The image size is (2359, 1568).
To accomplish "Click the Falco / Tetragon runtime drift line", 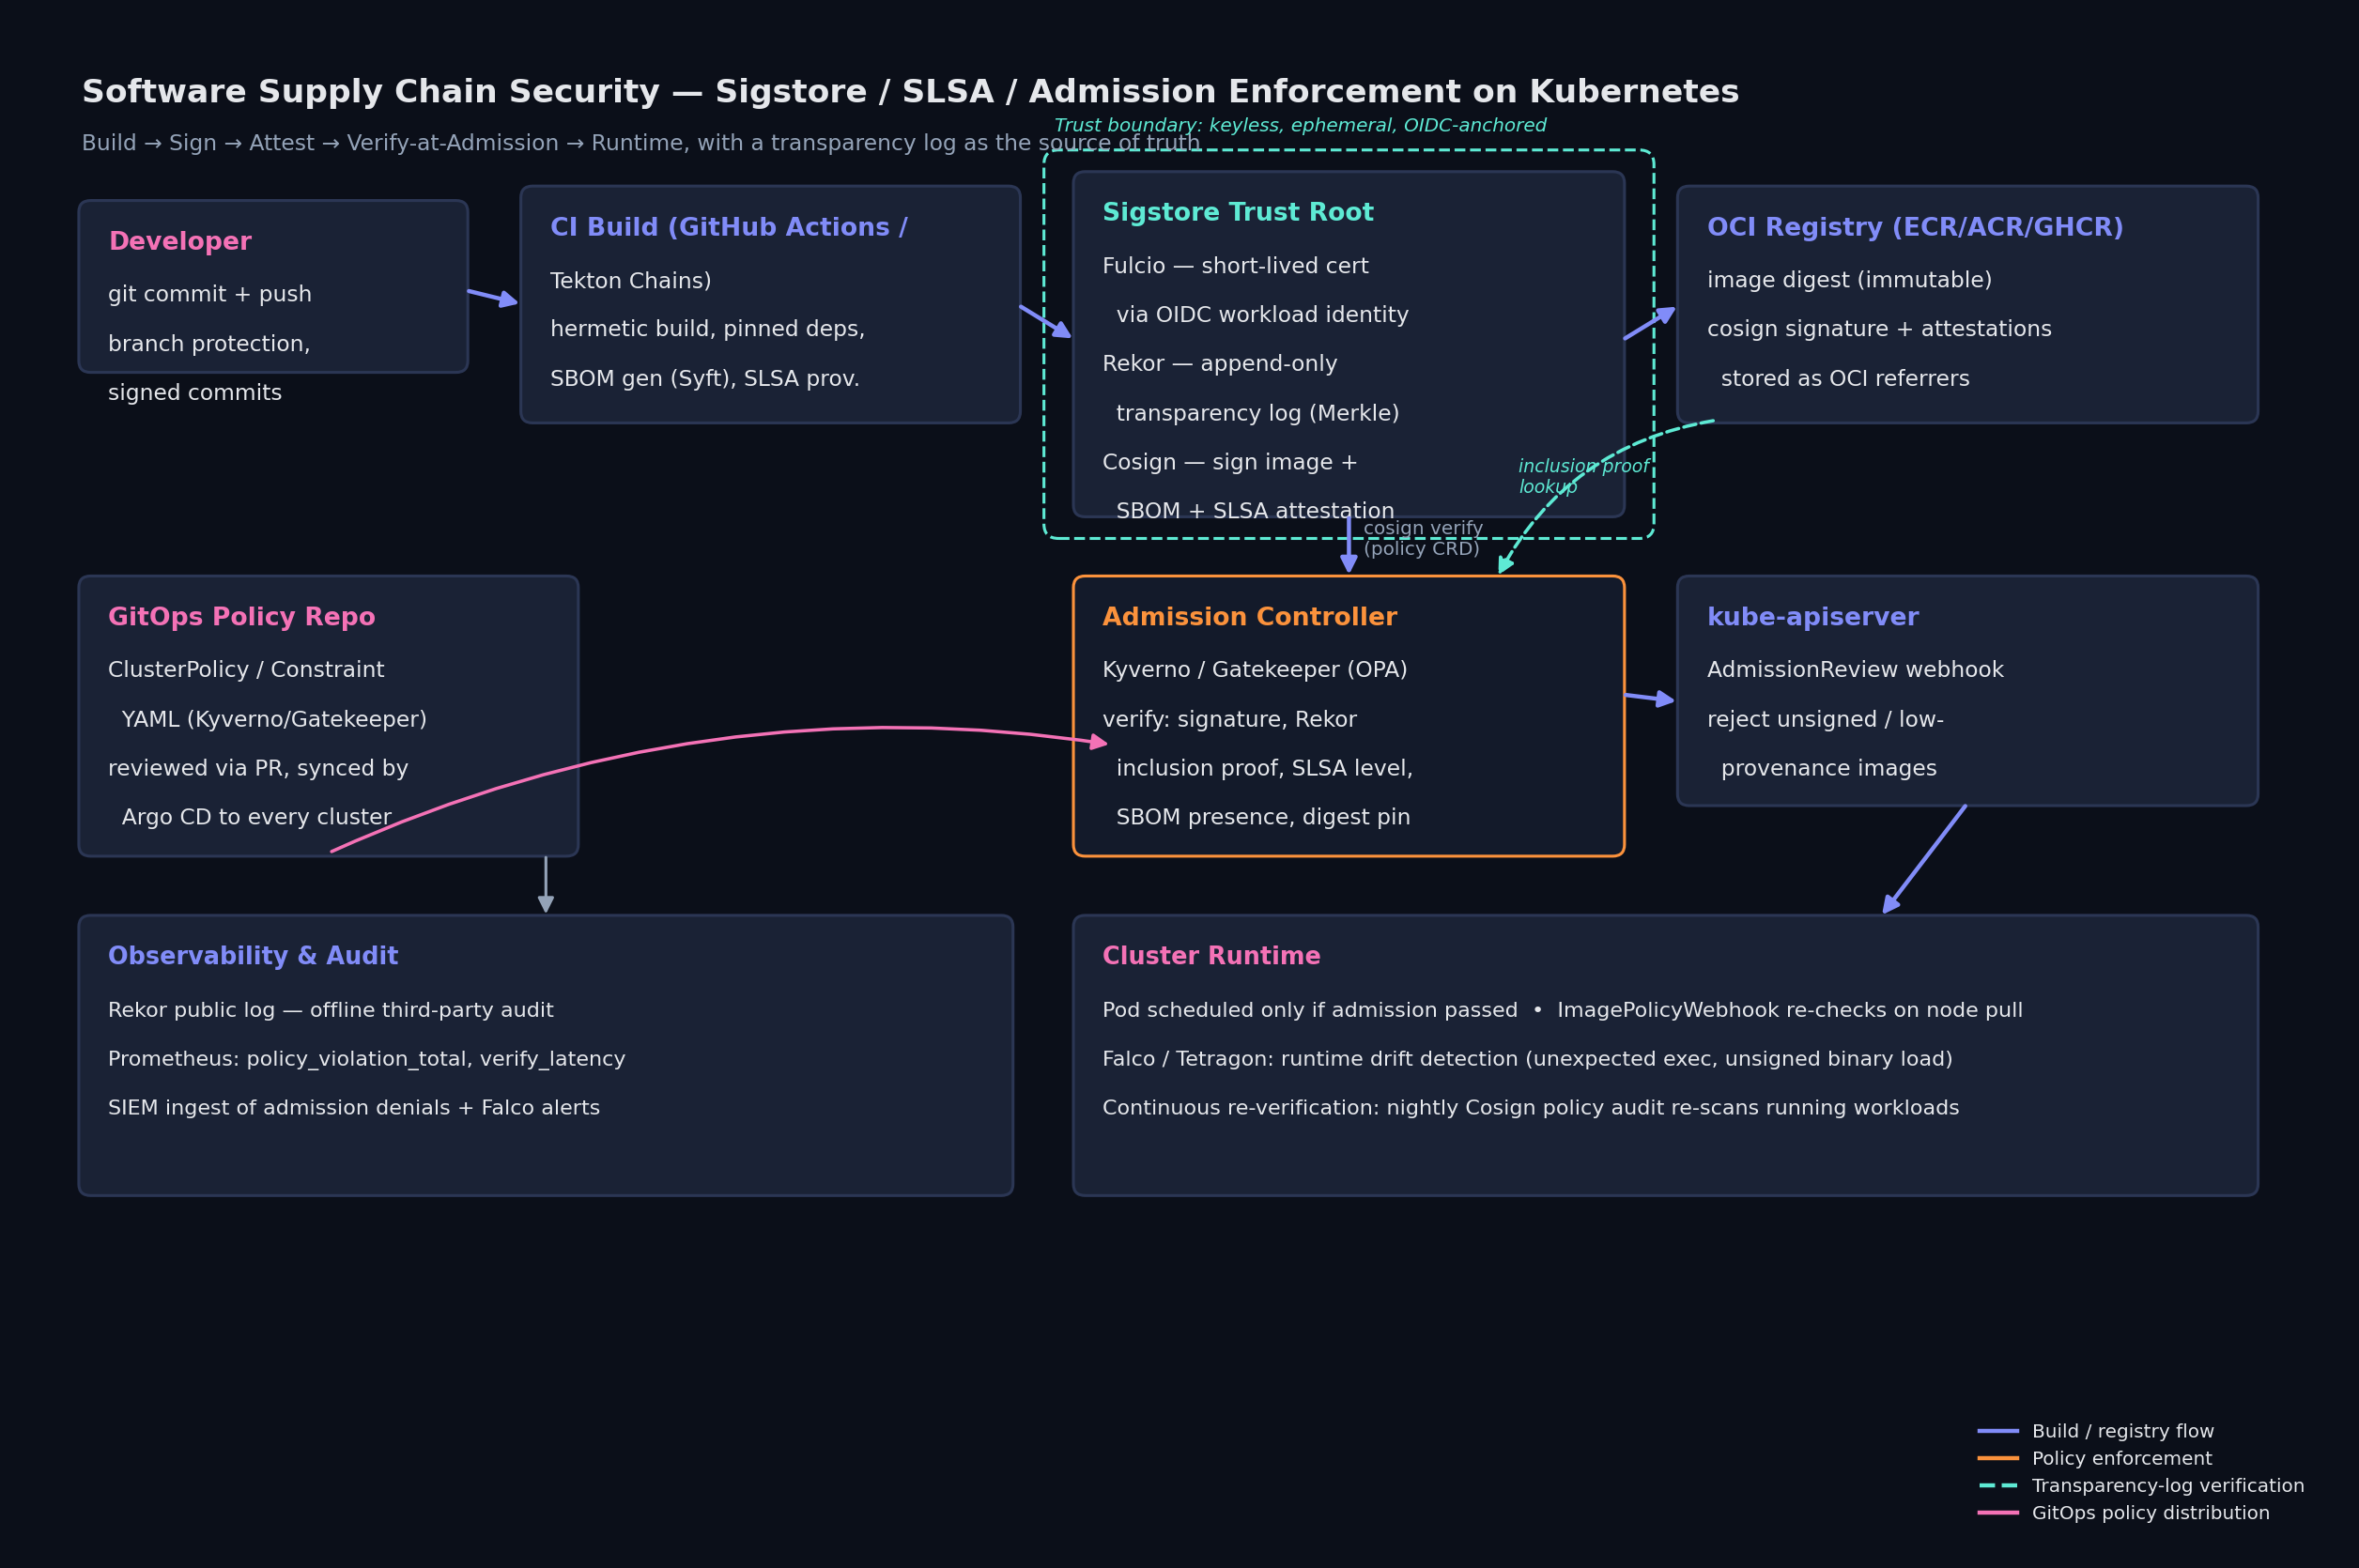I will (1527, 1060).
